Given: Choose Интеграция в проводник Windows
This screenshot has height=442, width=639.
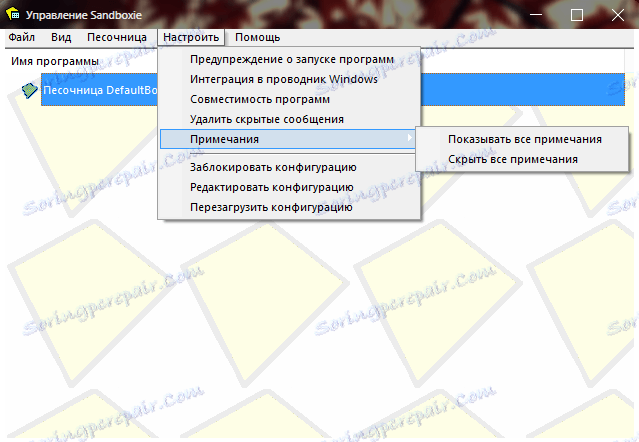Looking at the screenshot, I should pos(289,79).
